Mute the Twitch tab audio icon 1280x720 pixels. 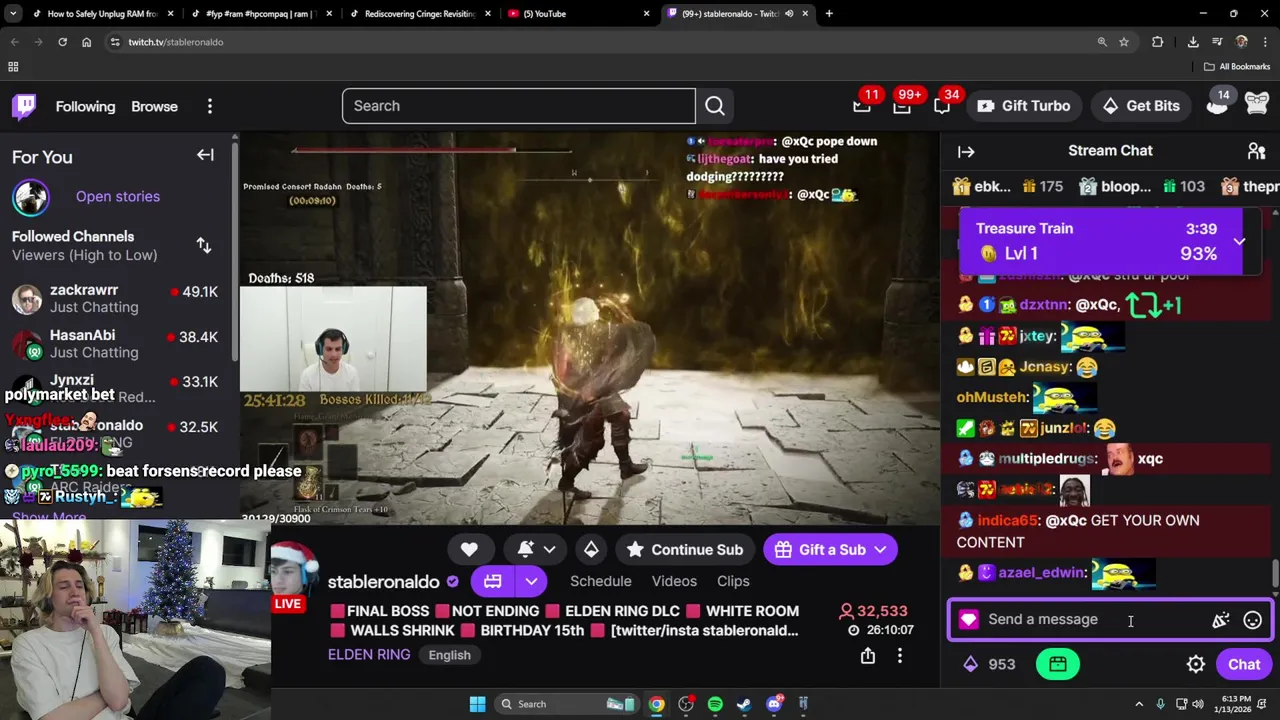point(789,14)
